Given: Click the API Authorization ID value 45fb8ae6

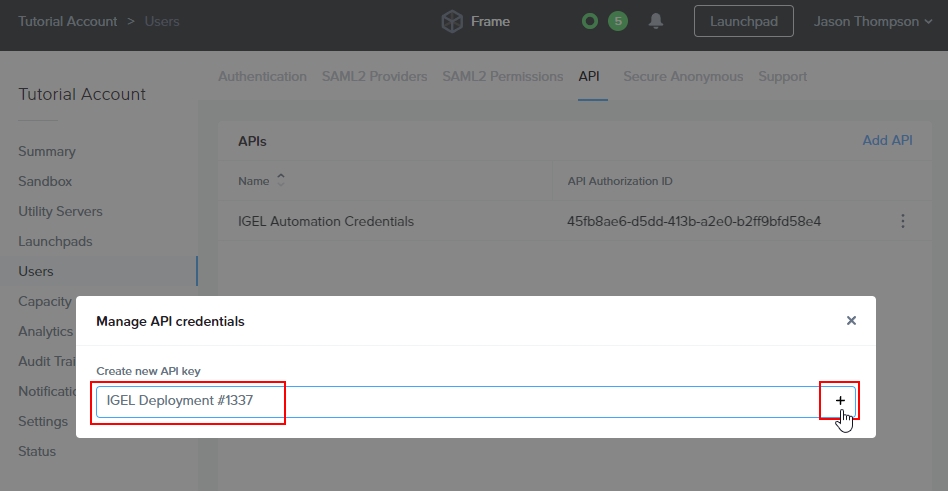Looking at the screenshot, I should pos(693,221).
